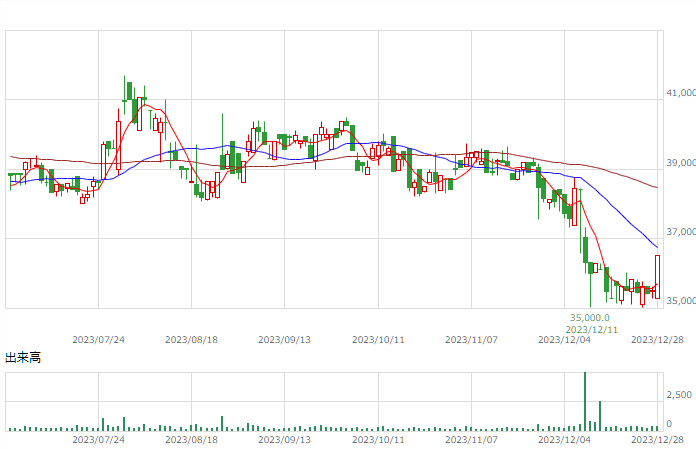This screenshot has height=449, width=696.
Task: Click 2023/12/28 date under the price chart
Action: 657,339
